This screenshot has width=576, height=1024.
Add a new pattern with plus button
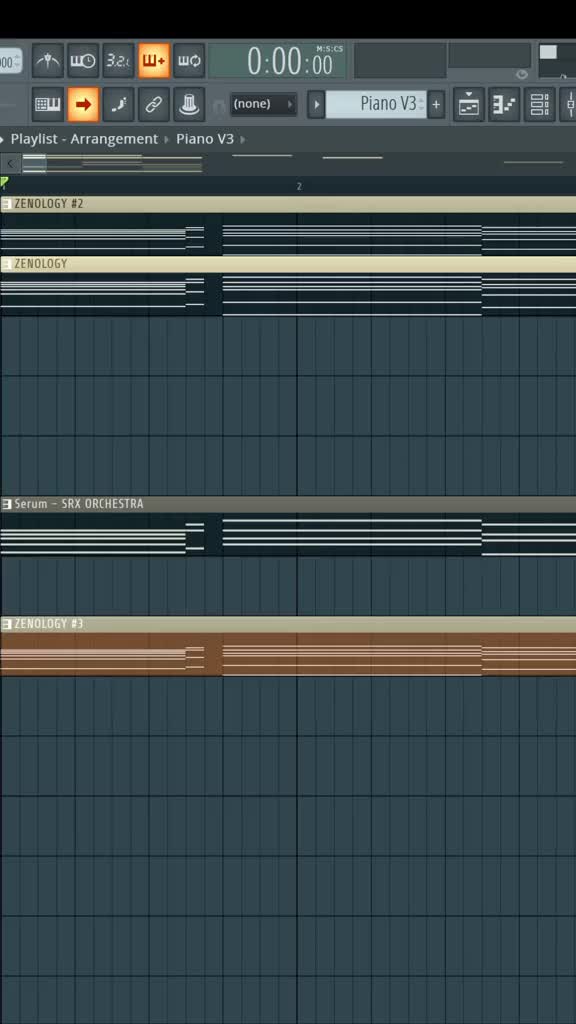[436, 104]
